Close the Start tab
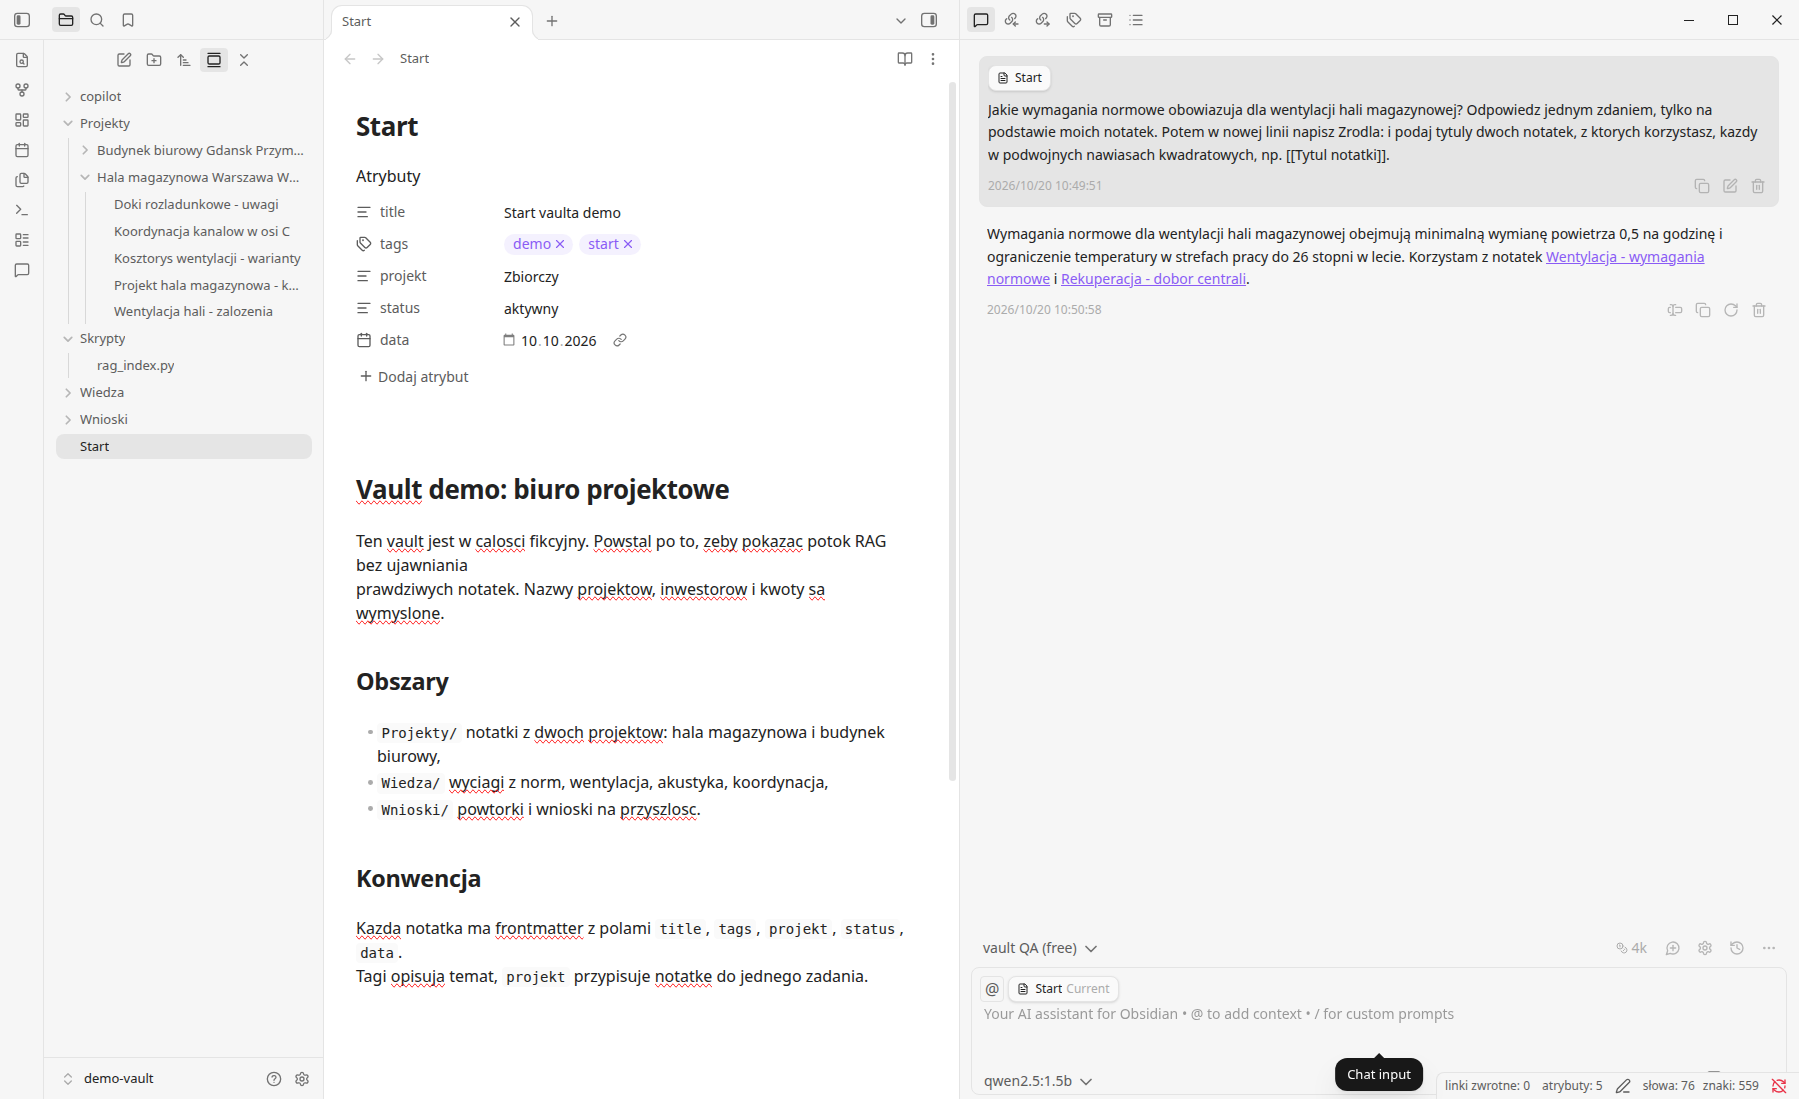Image resolution: width=1799 pixels, height=1099 pixels. pyautogui.click(x=515, y=21)
